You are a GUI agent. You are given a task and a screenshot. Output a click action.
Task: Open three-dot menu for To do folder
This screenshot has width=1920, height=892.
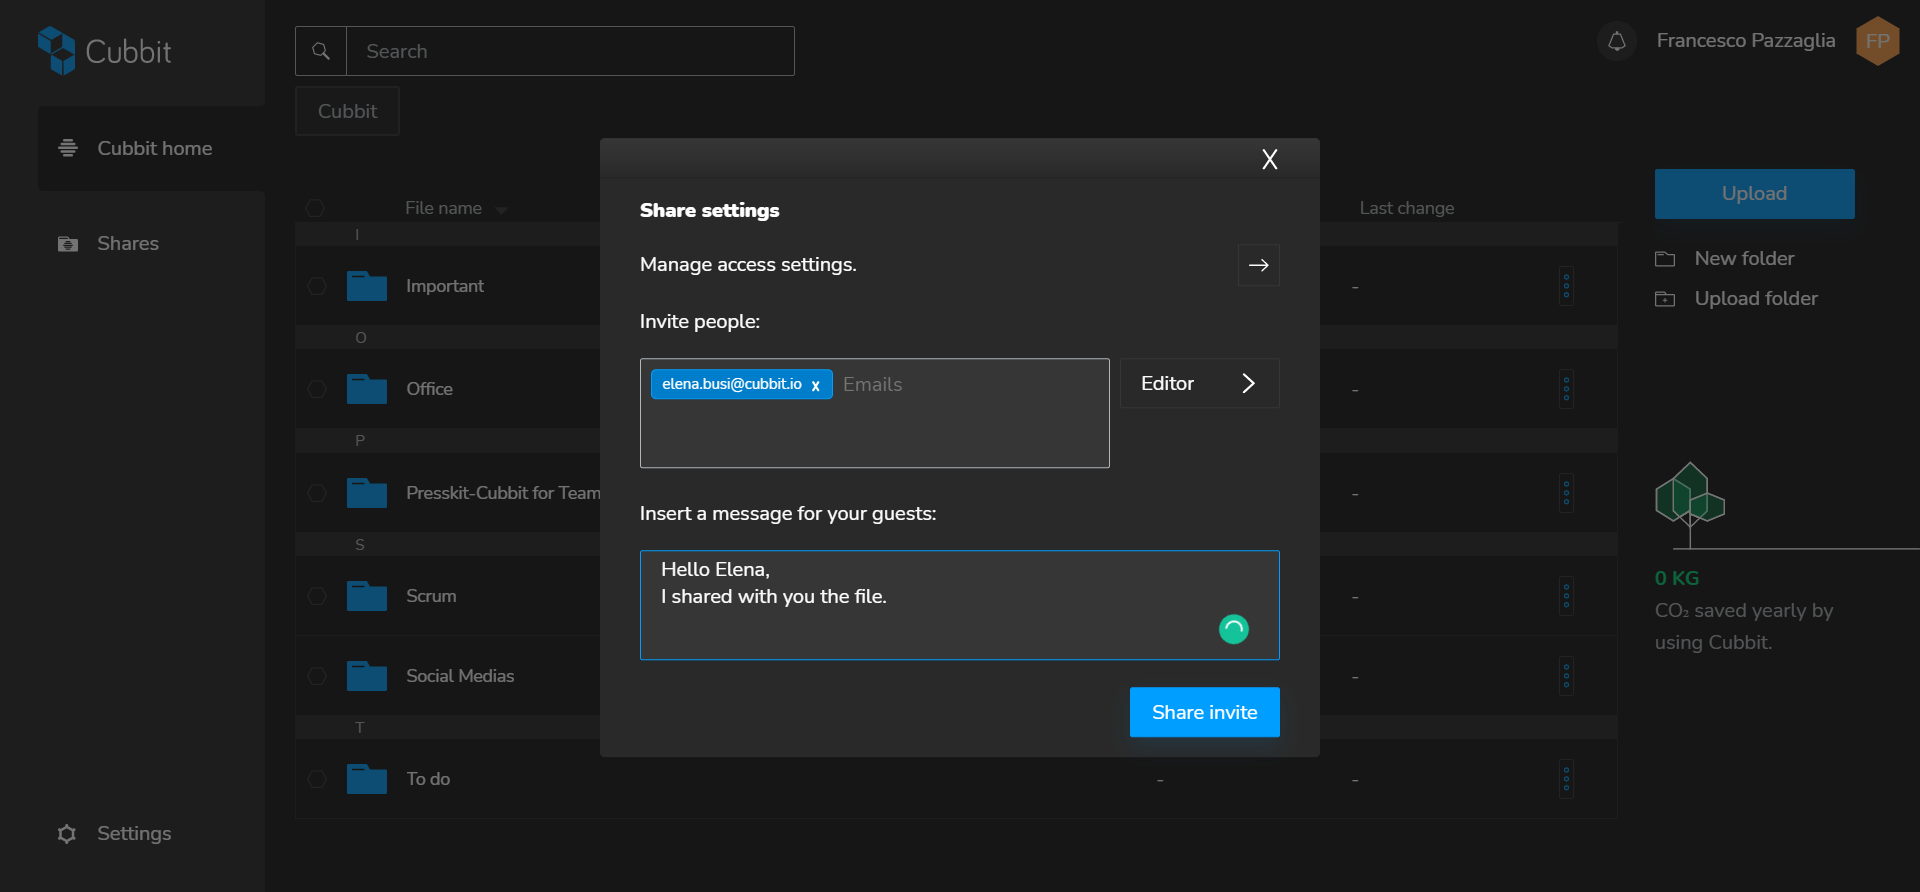(x=1566, y=779)
